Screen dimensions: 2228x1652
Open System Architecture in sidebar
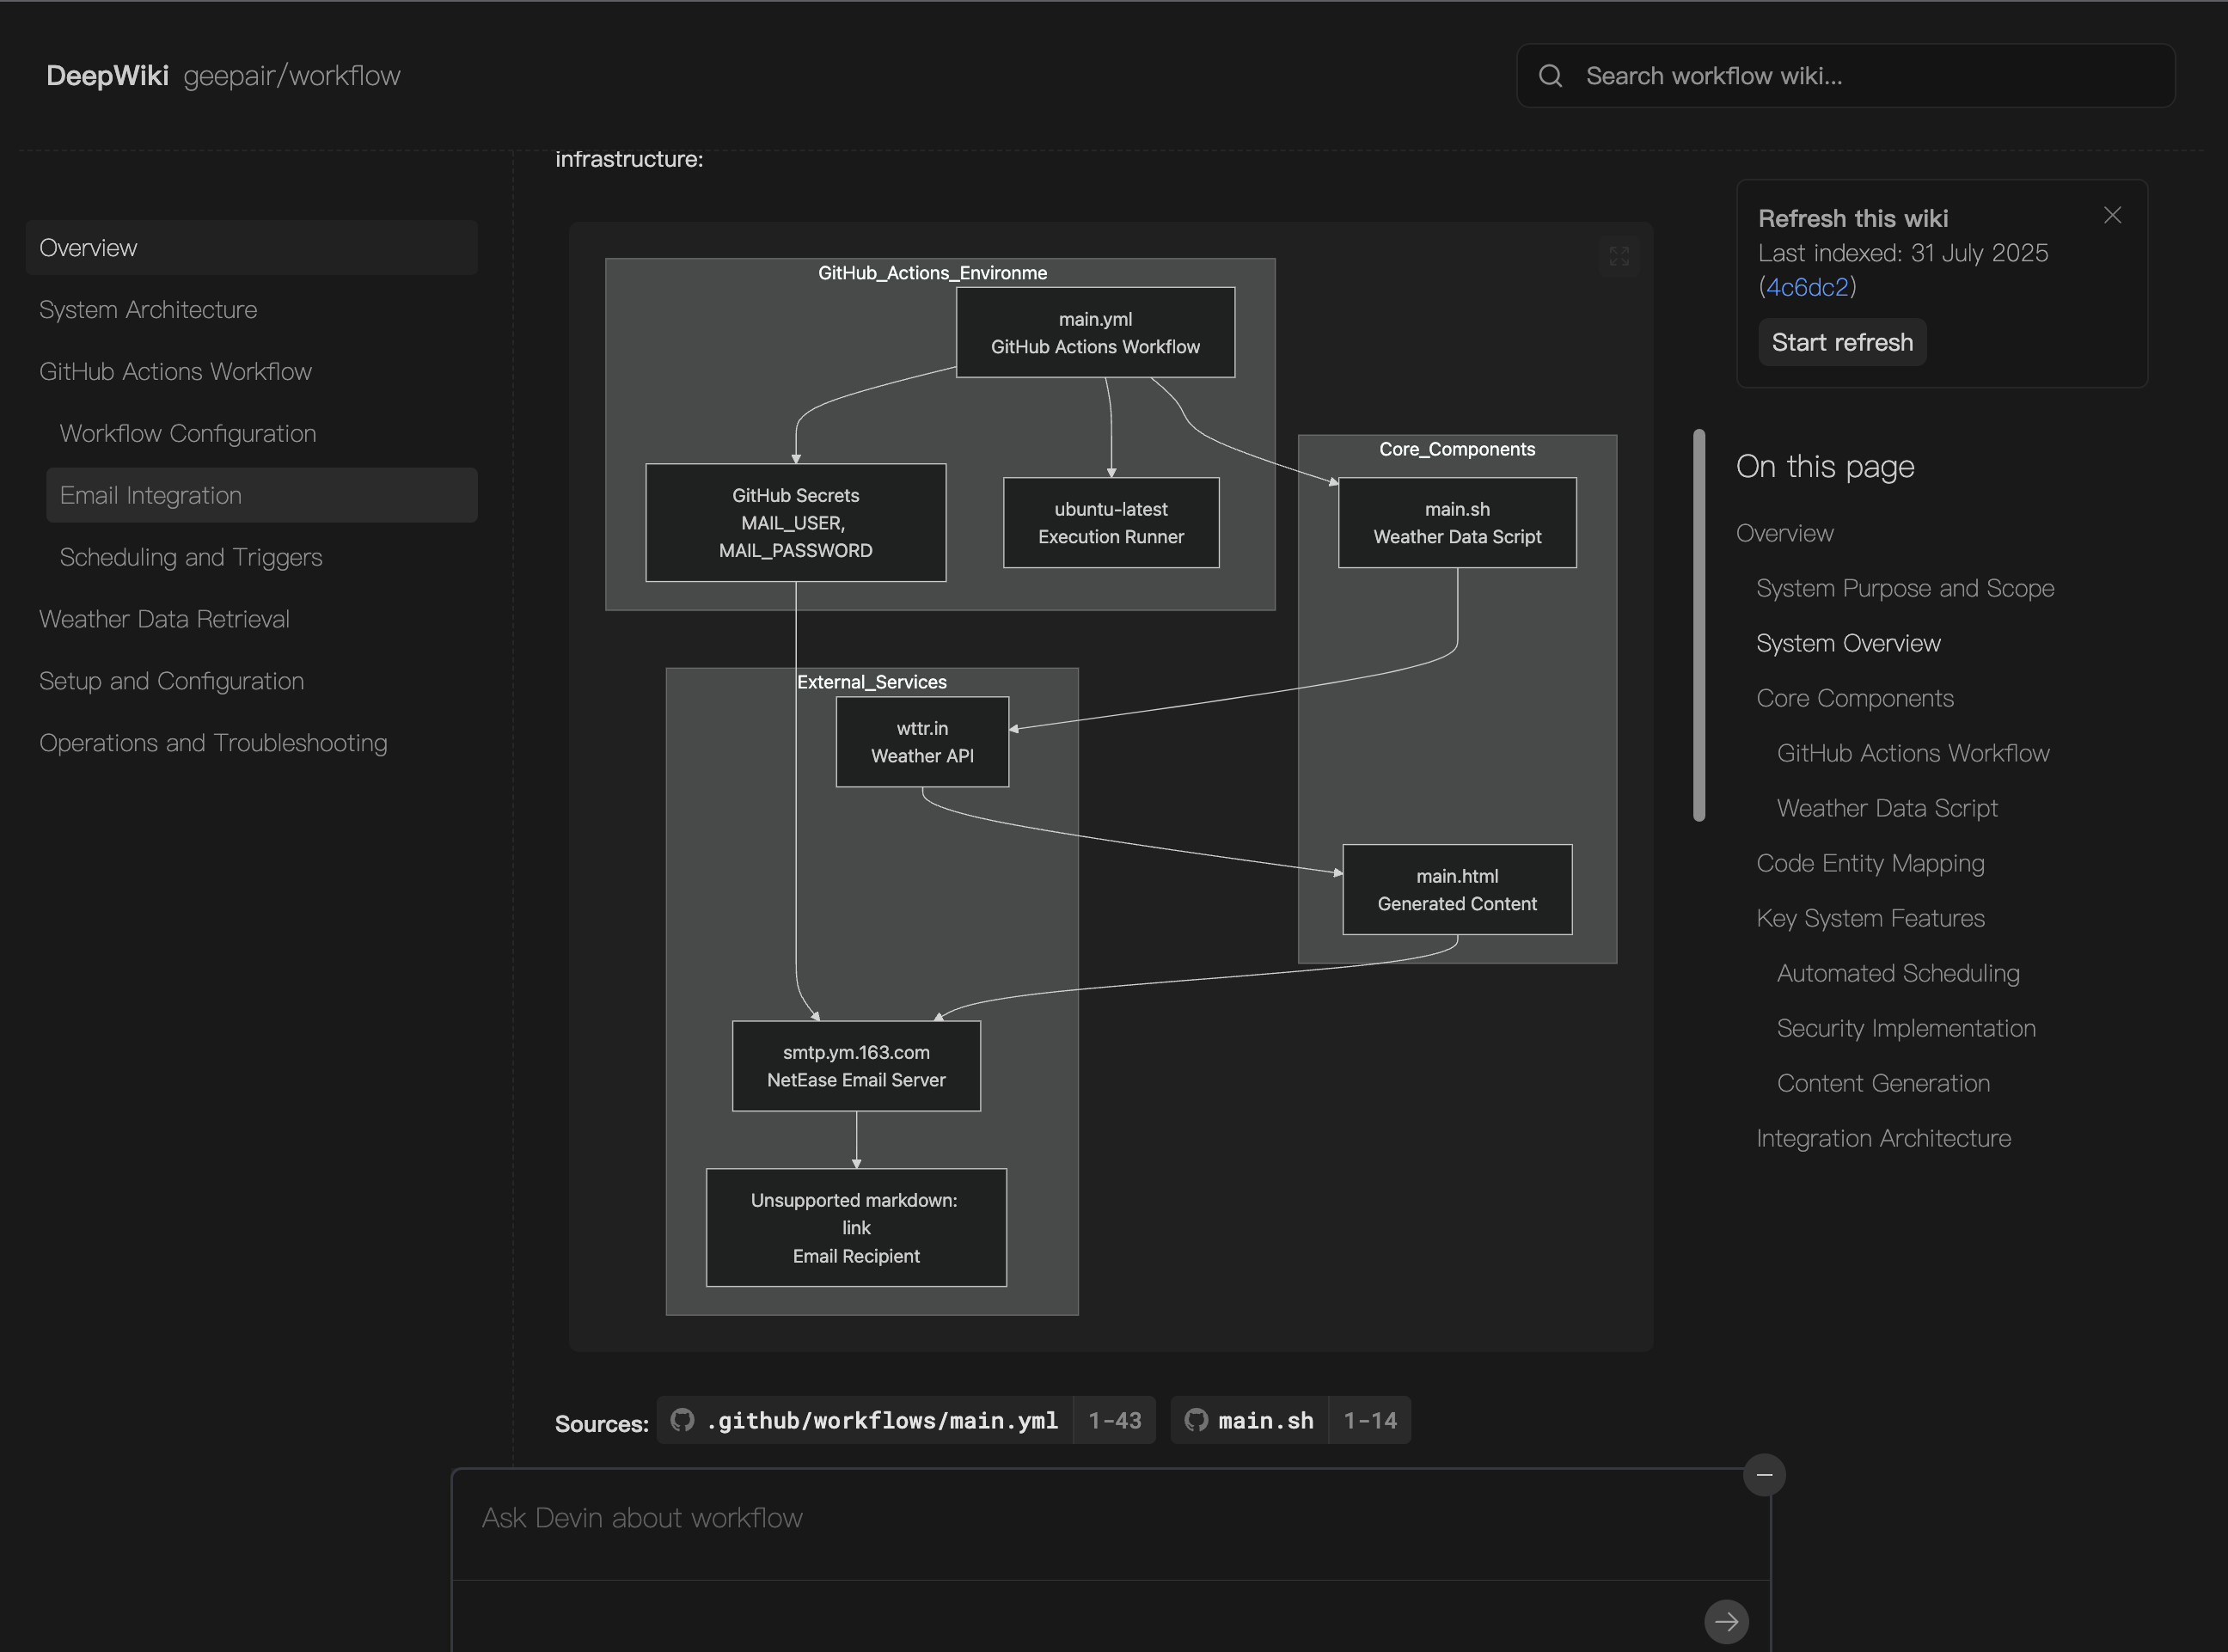[x=148, y=310]
